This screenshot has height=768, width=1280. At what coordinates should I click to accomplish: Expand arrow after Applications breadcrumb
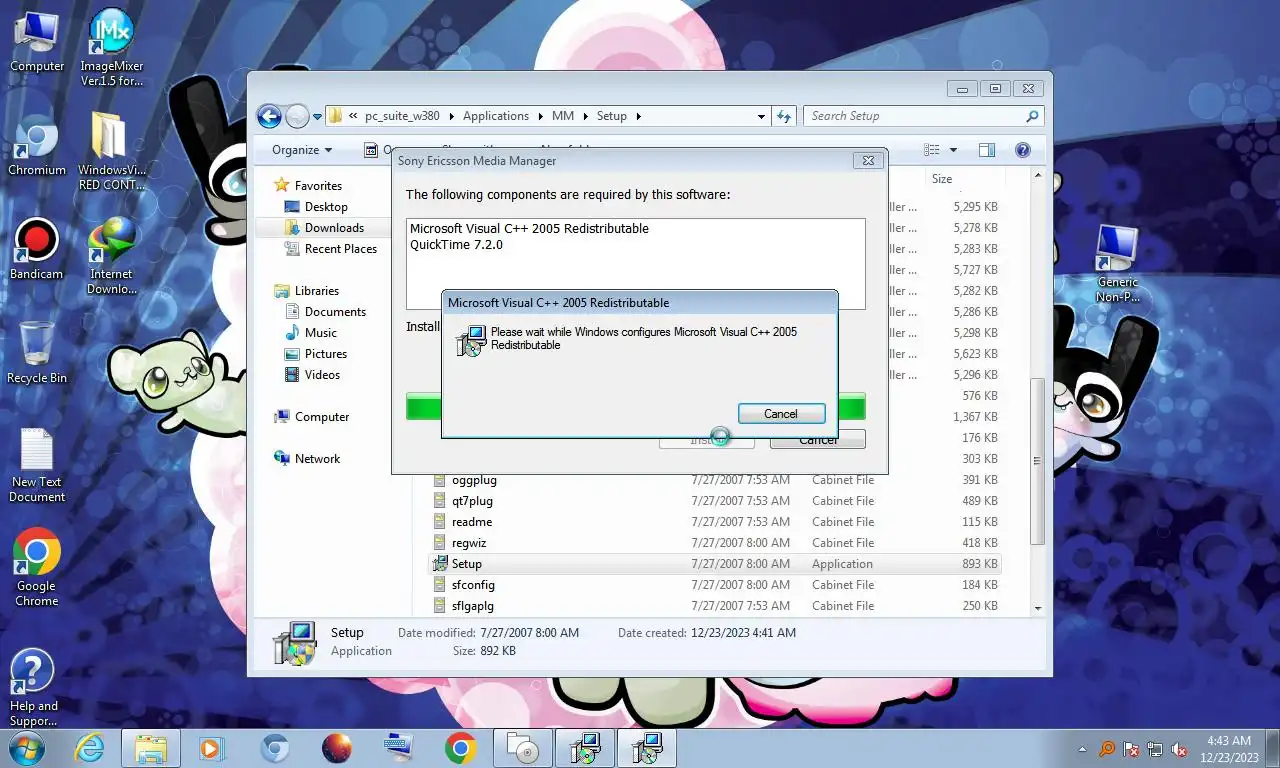coord(539,116)
